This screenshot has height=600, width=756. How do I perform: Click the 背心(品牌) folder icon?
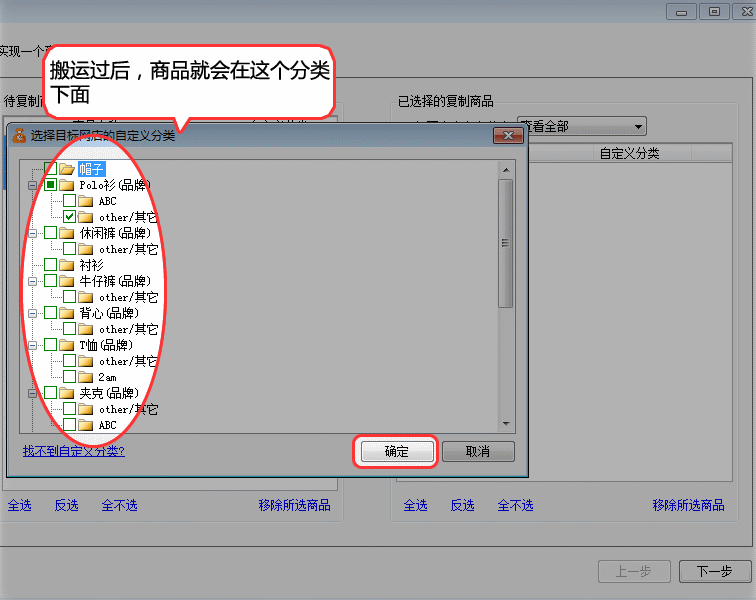67,313
